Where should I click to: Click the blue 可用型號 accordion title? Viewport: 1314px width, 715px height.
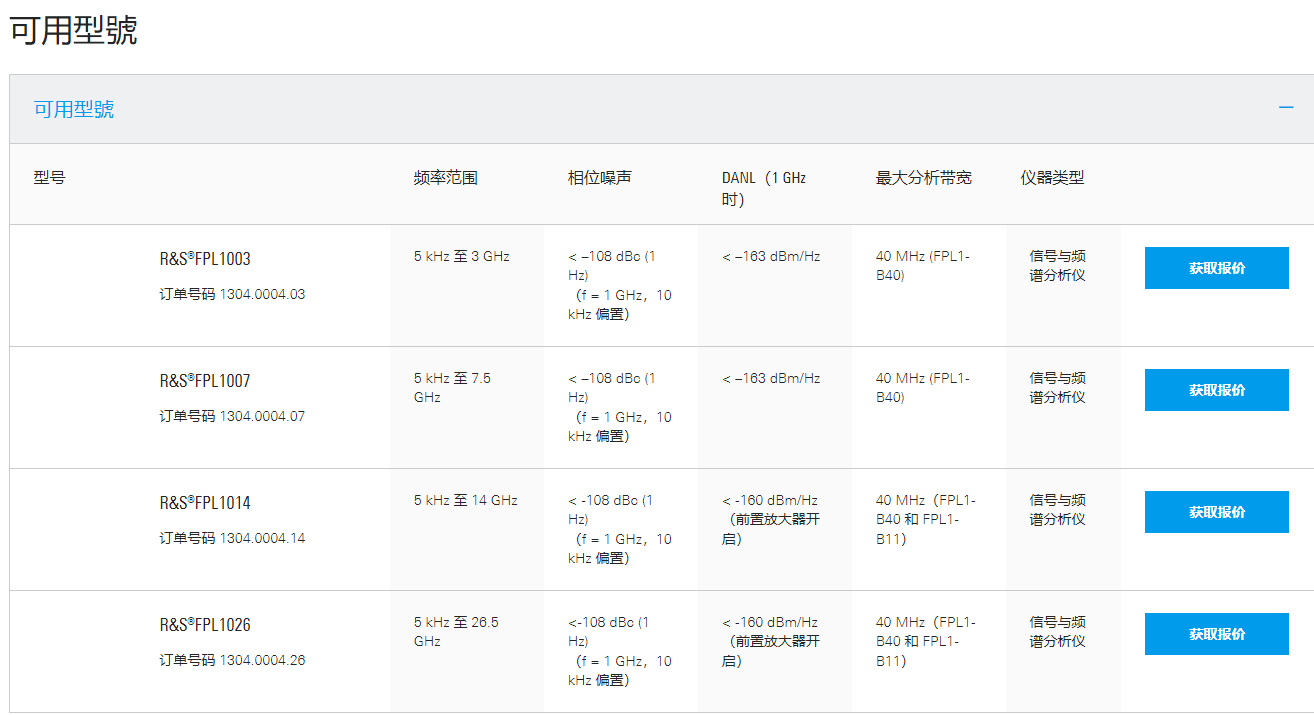point(74,109)
